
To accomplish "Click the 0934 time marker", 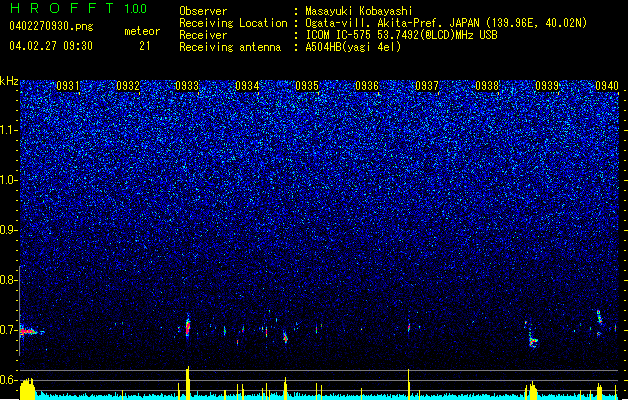I will (x=247, y=86).
